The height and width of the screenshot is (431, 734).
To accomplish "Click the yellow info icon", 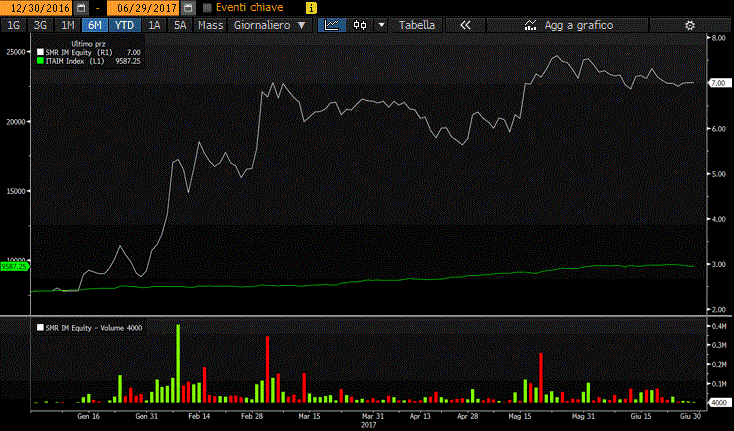I will pyautogui.click(x=283, y=7).
